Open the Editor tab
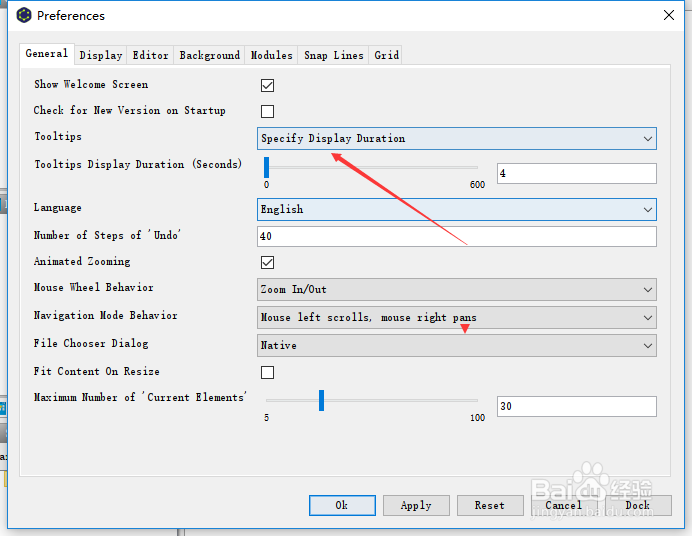692x536 pixels. (x=150, y=55)
